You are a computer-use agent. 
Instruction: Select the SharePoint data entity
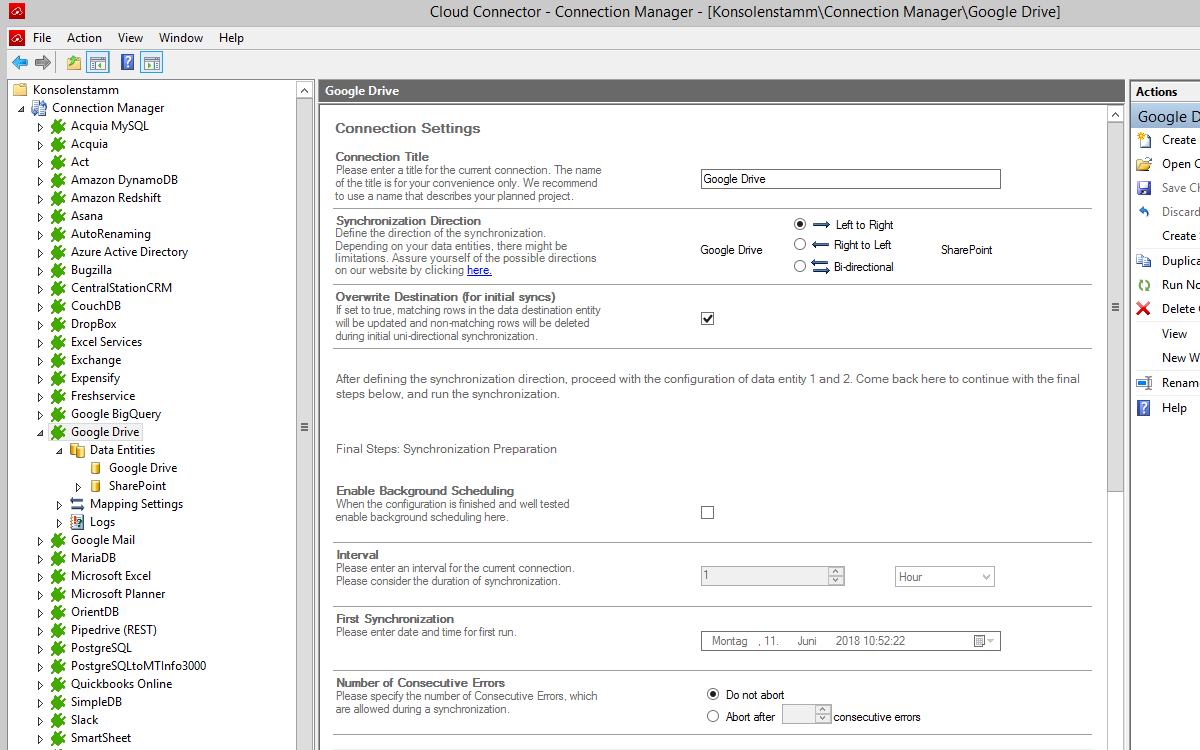tap(137, 486)
